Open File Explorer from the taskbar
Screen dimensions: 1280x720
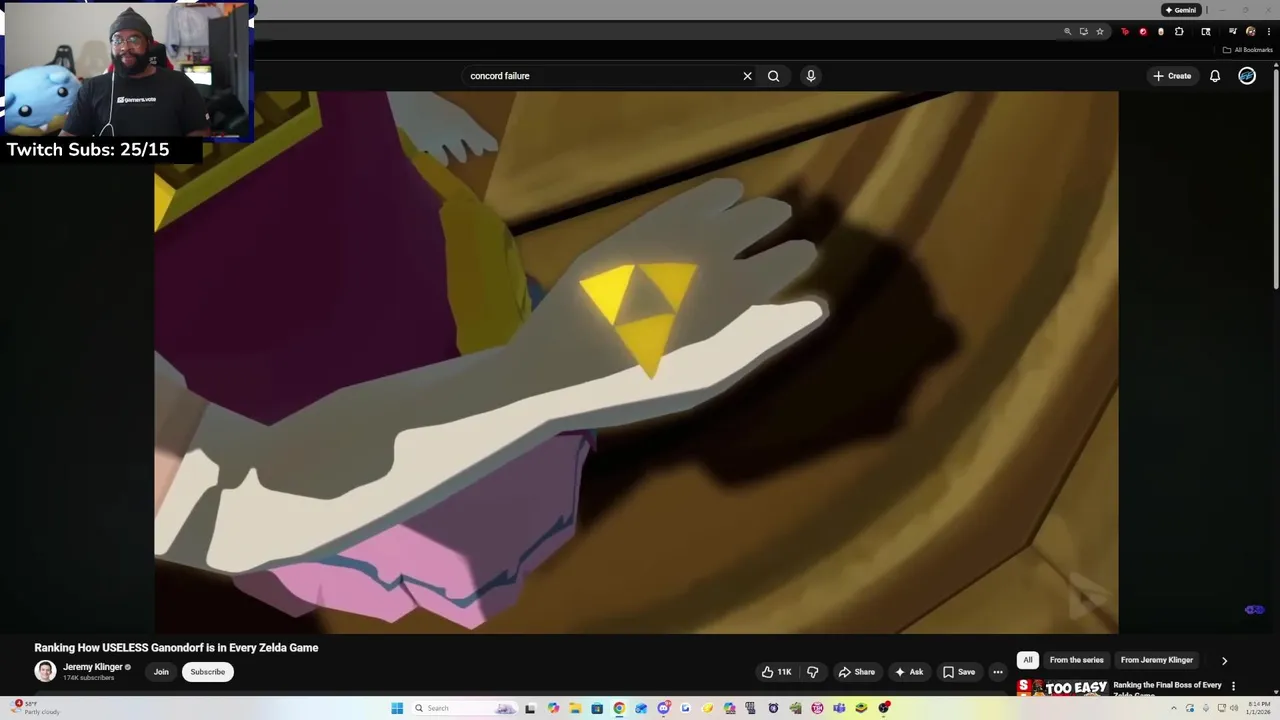click(x=574, y=708)
